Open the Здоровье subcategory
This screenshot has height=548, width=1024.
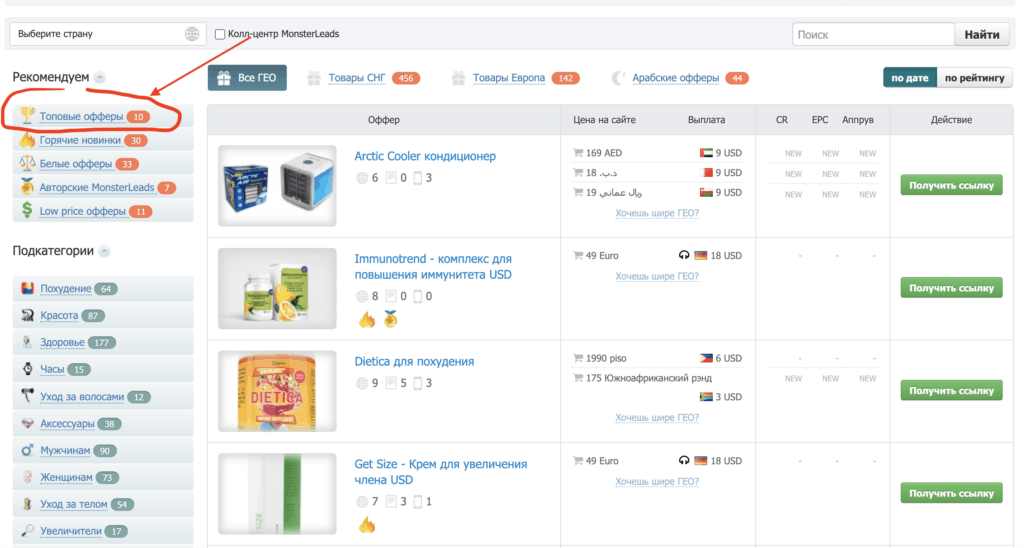[x=63, y=342]
